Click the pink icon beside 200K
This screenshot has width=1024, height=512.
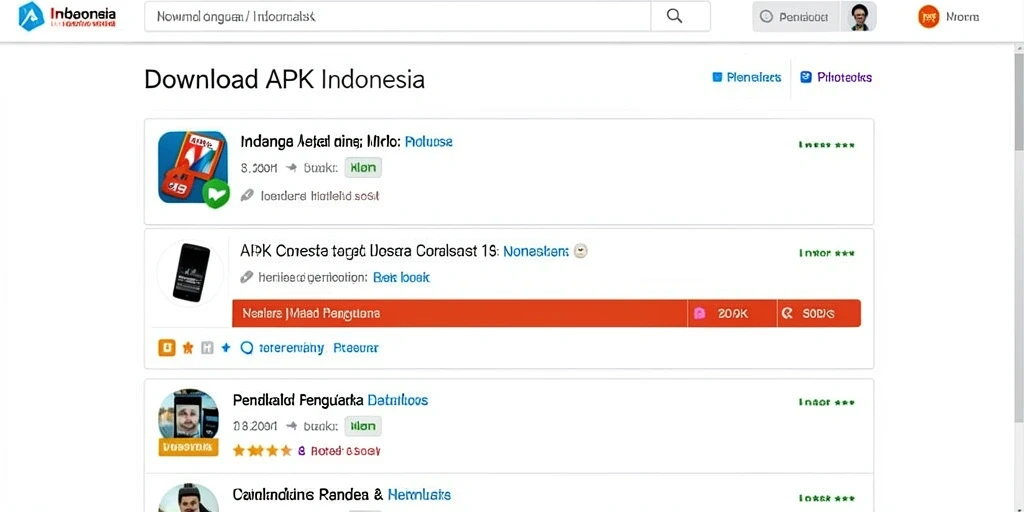tap(699, 314)
